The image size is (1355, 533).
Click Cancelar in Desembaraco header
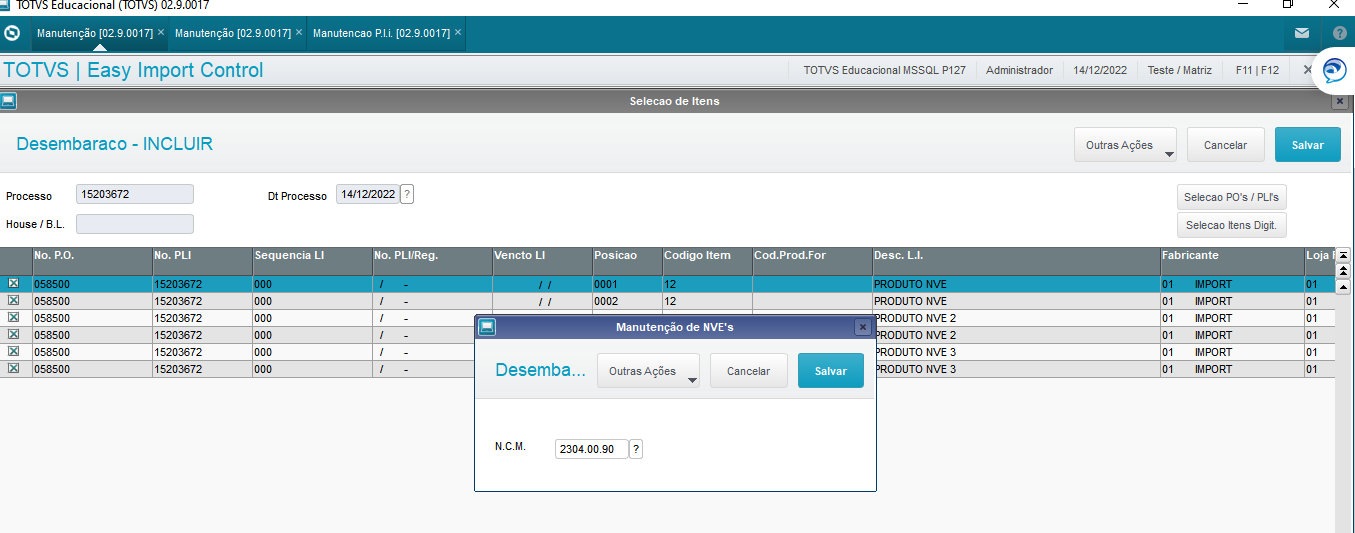(1225, 145)
